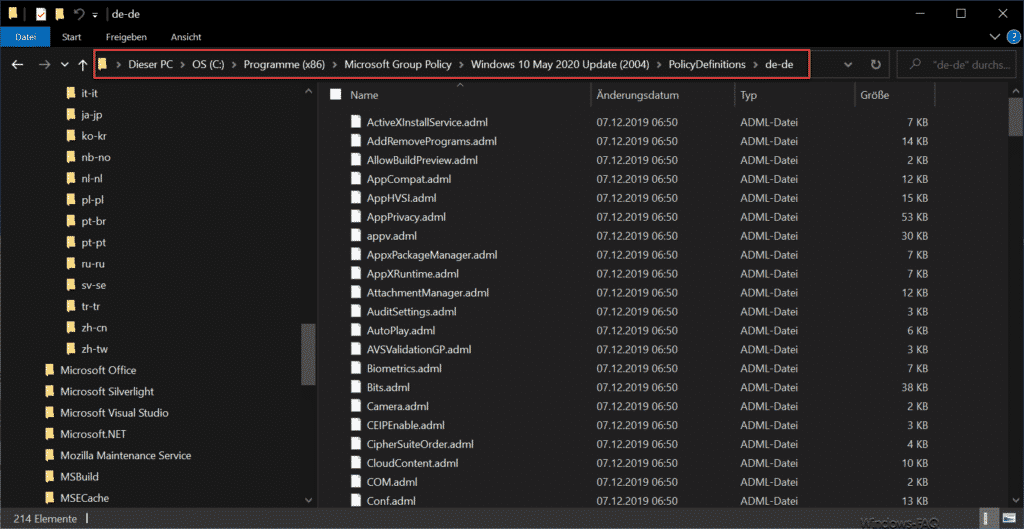Select the CipherSuiteOrder.adml file name
The width and height of the screenshot is (1024, 529).
coord(420,444)
